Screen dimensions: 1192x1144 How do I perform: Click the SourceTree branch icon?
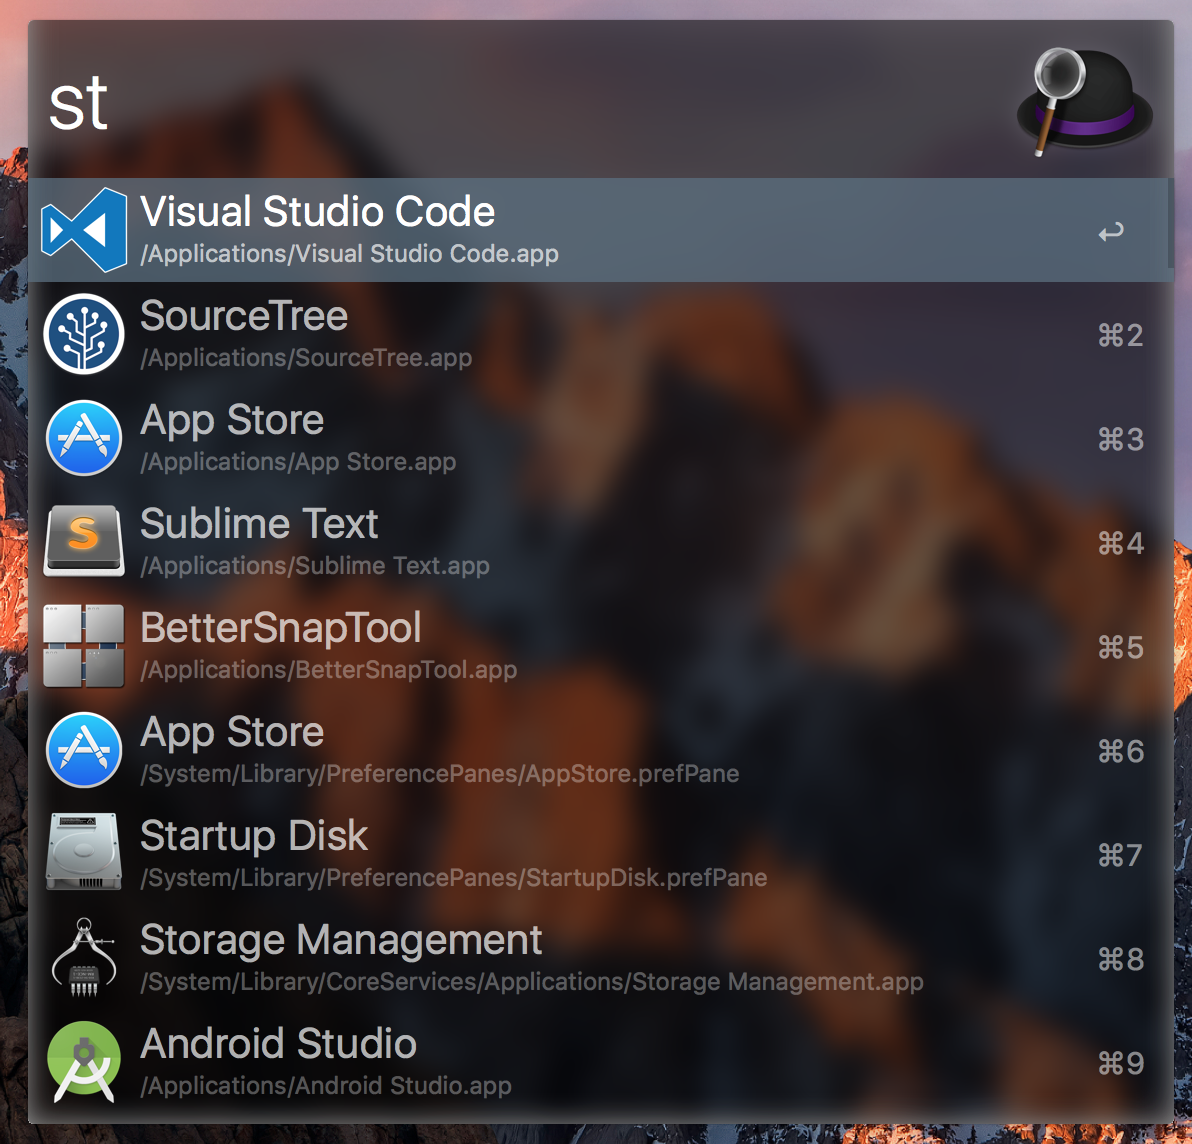[84, 334]
